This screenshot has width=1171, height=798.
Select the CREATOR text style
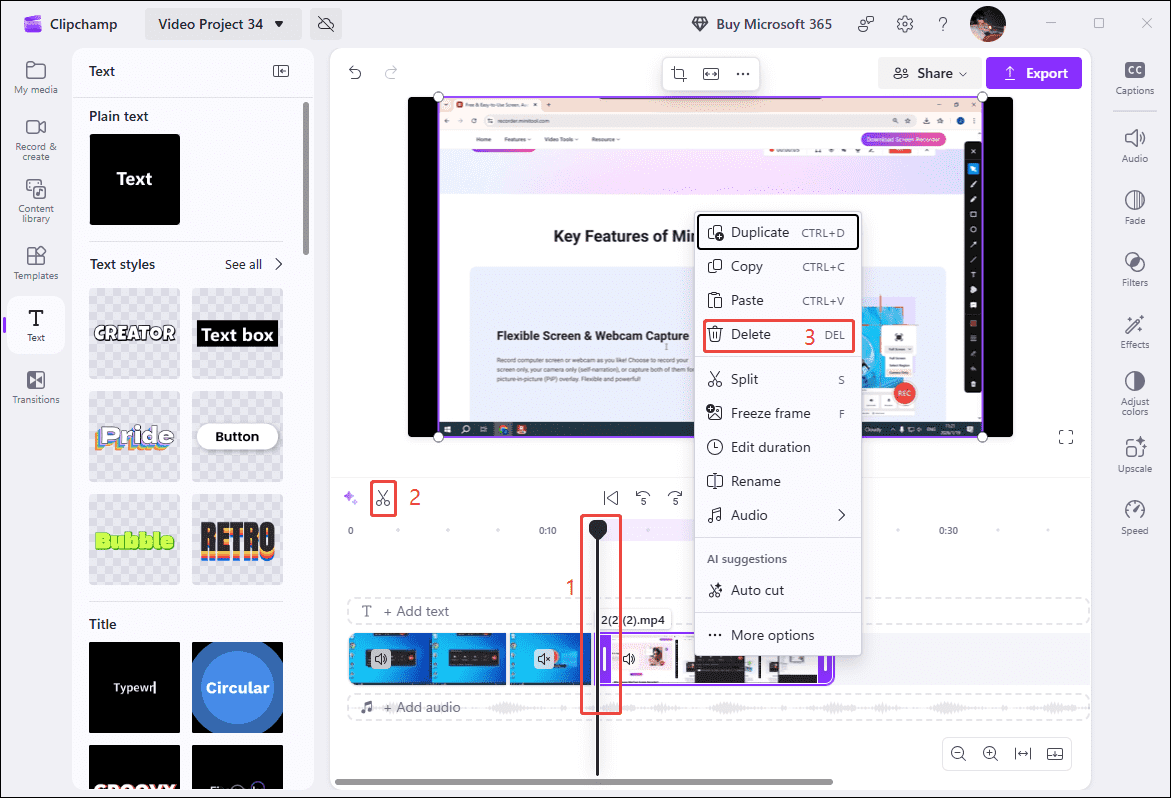click(134, 333)
